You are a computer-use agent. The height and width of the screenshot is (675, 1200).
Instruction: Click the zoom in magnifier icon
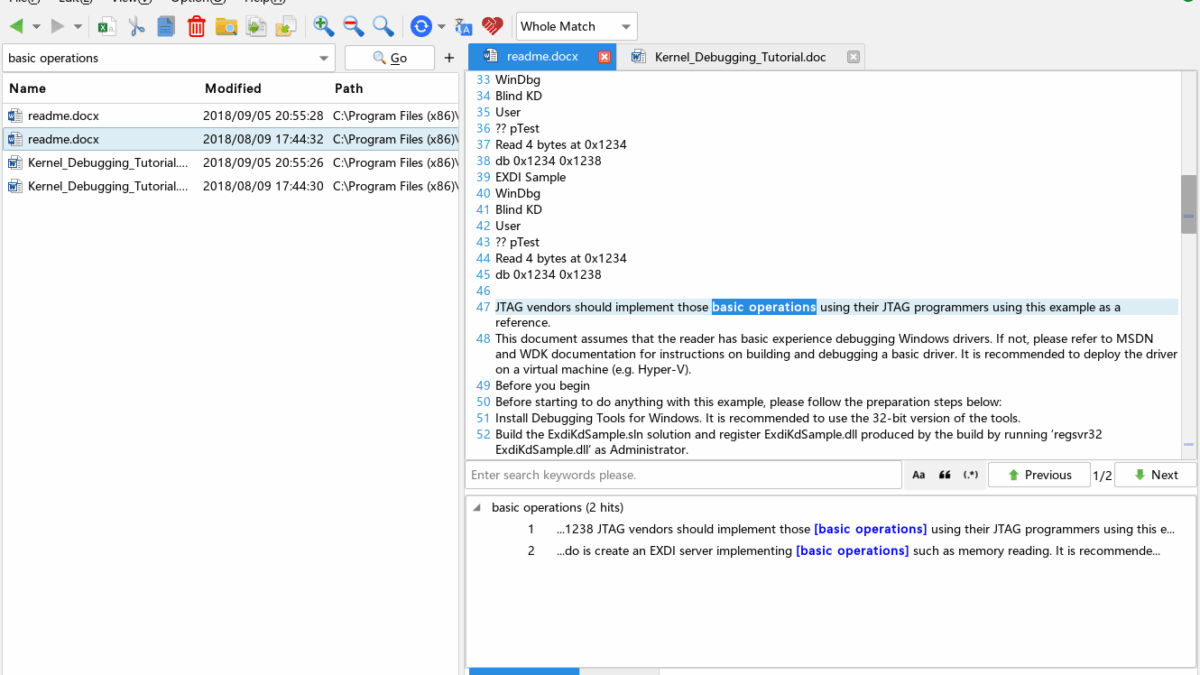323,26
